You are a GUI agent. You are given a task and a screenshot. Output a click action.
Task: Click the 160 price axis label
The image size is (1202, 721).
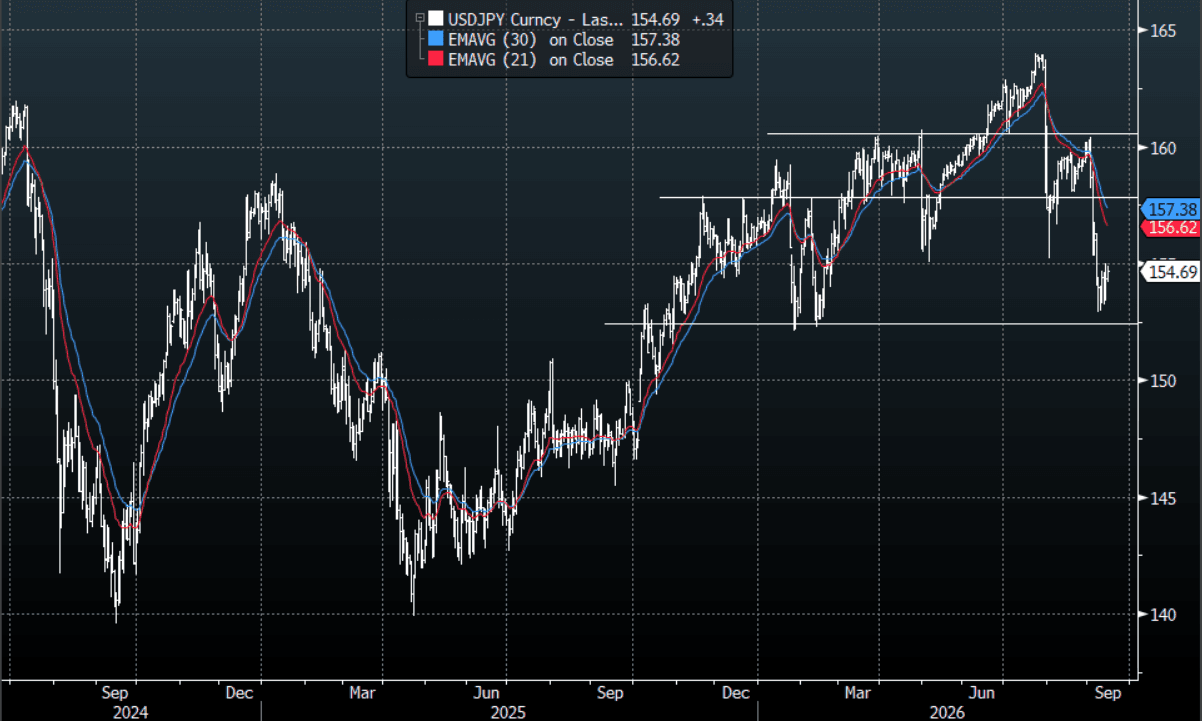tap(1163, 148)
